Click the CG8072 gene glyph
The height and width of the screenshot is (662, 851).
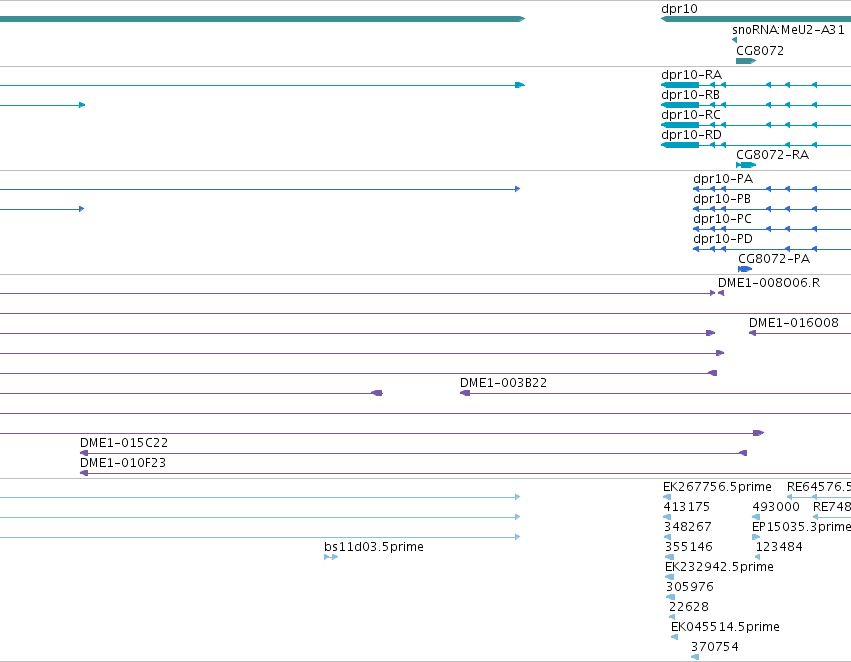(x=746, y=61)
